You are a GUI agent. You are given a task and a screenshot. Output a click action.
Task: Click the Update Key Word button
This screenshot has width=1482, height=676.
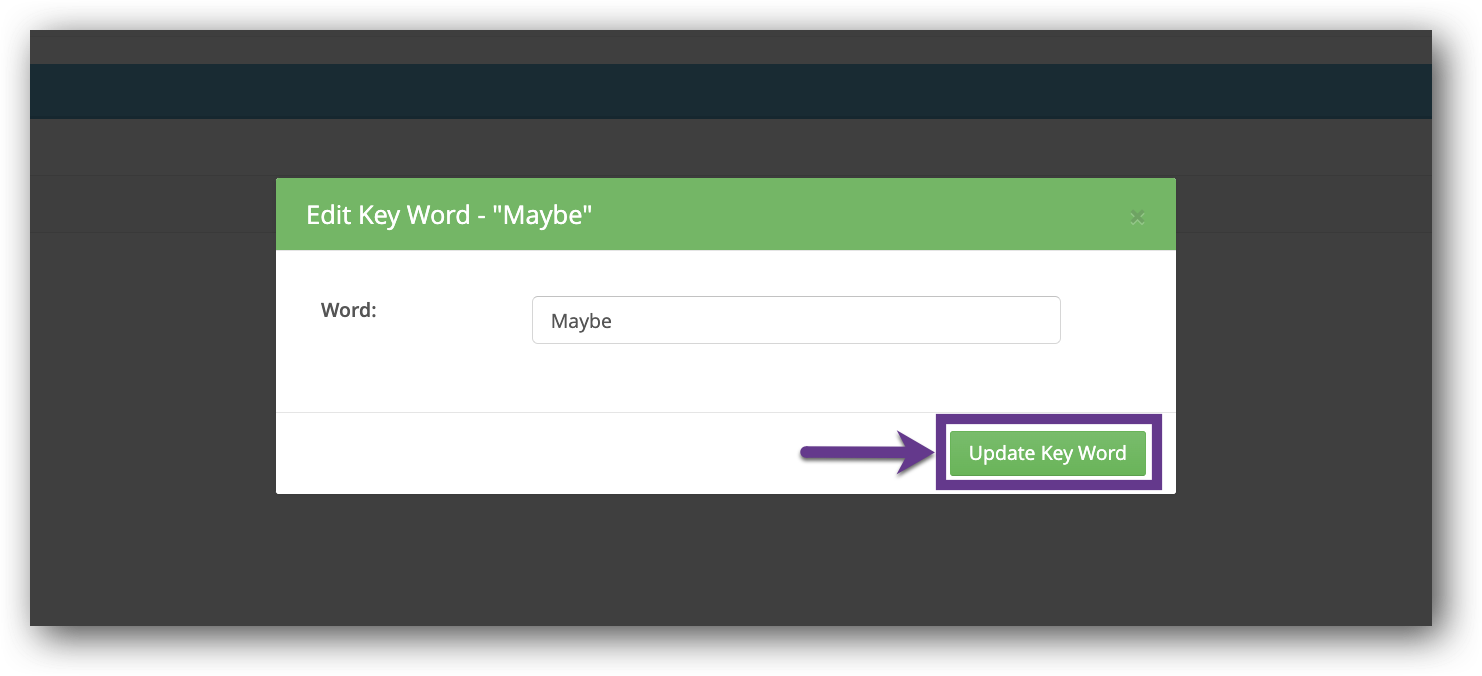tap(1047, 453)
